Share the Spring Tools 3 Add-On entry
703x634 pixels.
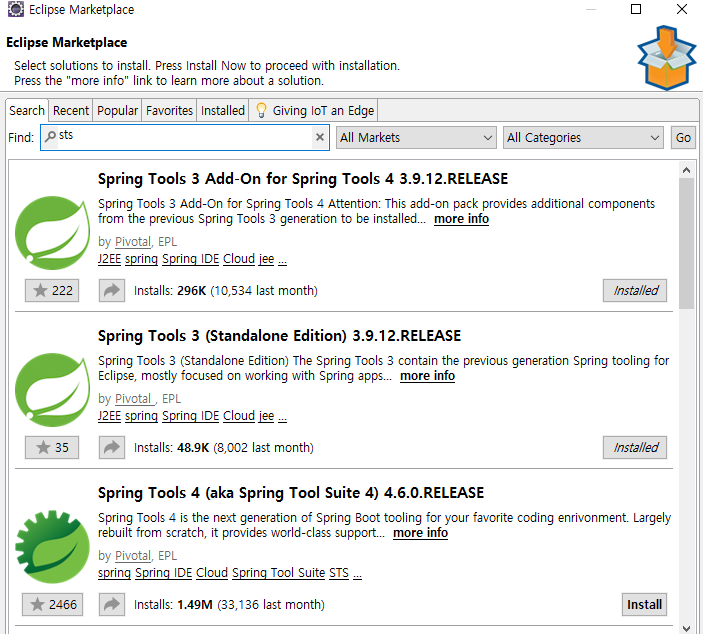(x=112, y=291)
